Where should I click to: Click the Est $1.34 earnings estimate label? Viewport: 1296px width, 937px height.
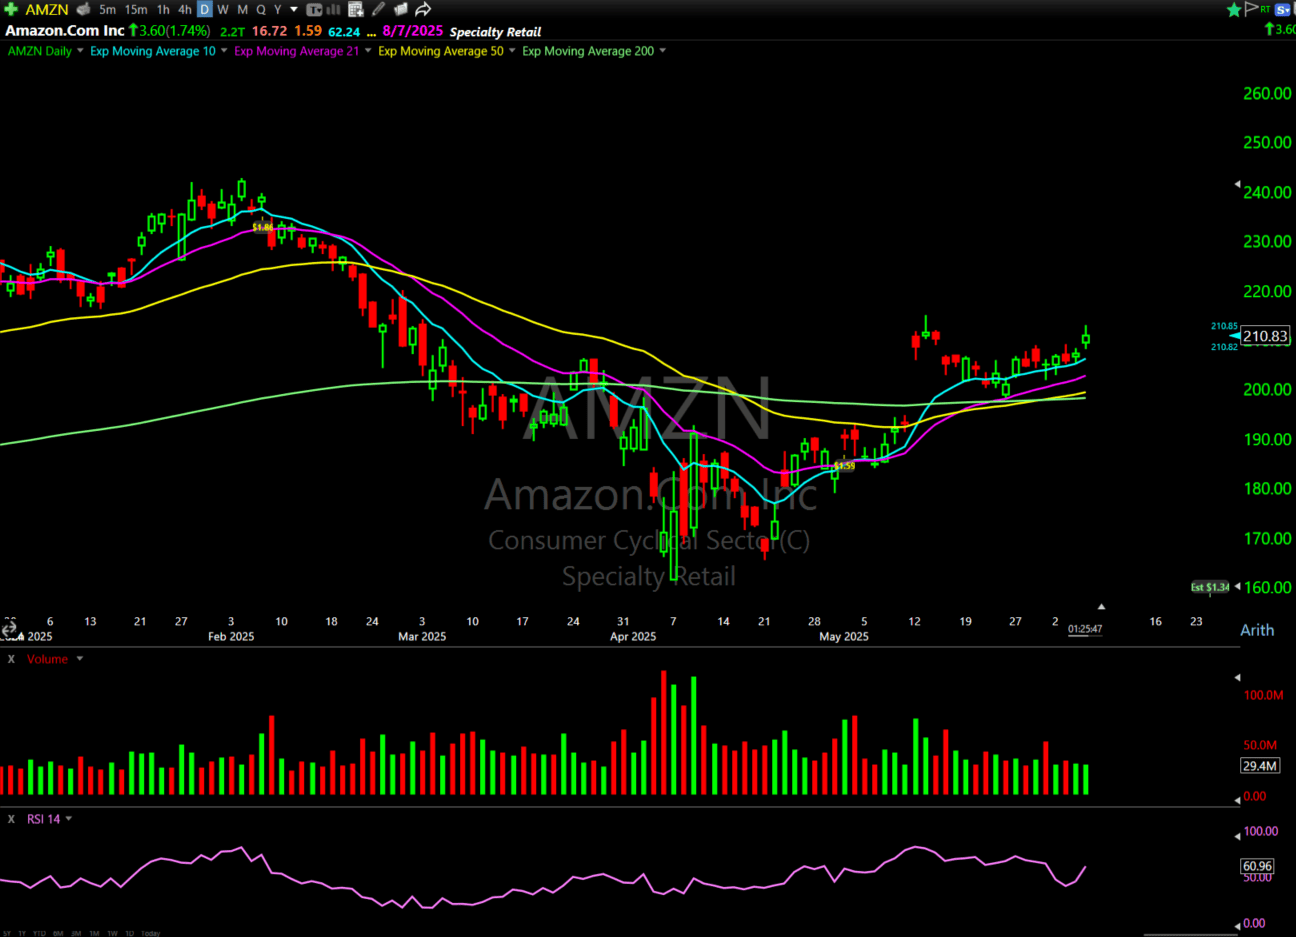(x=1210, y=587)
